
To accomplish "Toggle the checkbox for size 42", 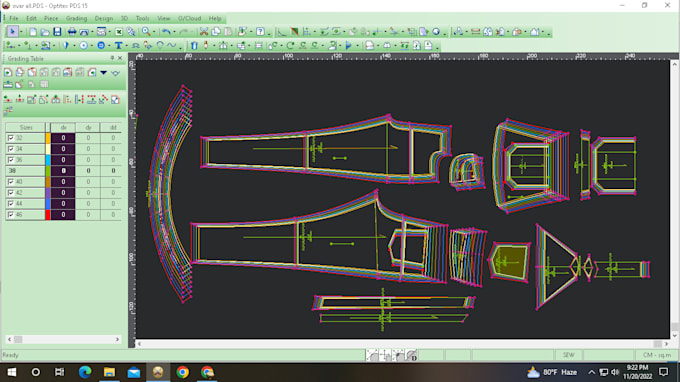I will coord(11,193).
